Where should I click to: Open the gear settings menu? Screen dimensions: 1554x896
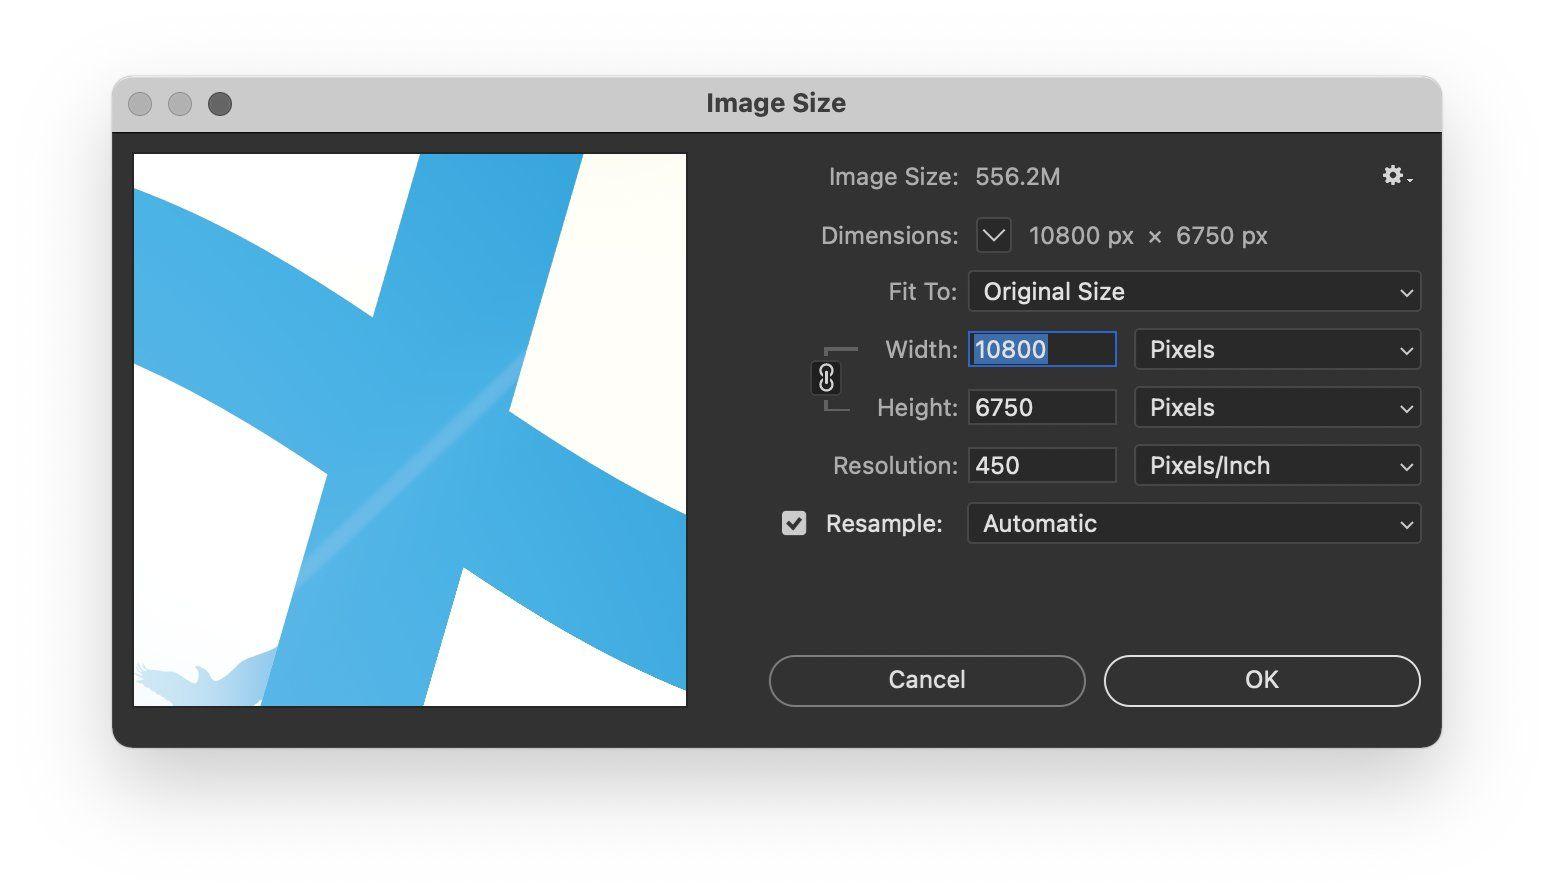[1396, 177]
